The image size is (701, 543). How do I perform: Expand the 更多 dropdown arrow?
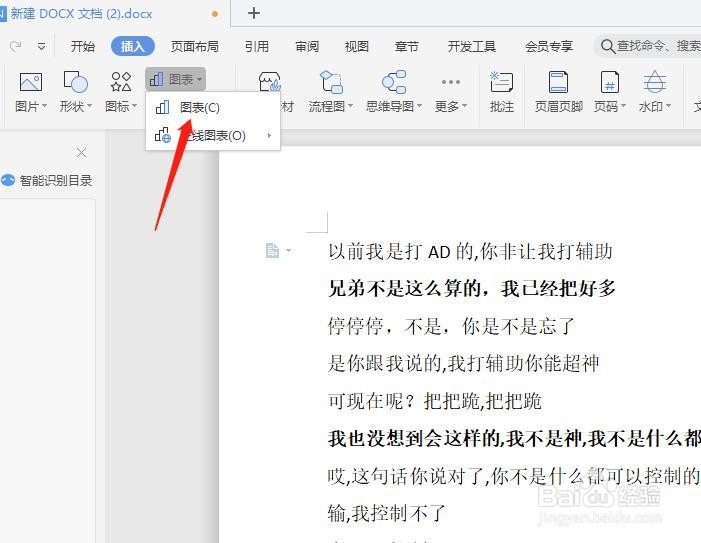coord(465,106)
